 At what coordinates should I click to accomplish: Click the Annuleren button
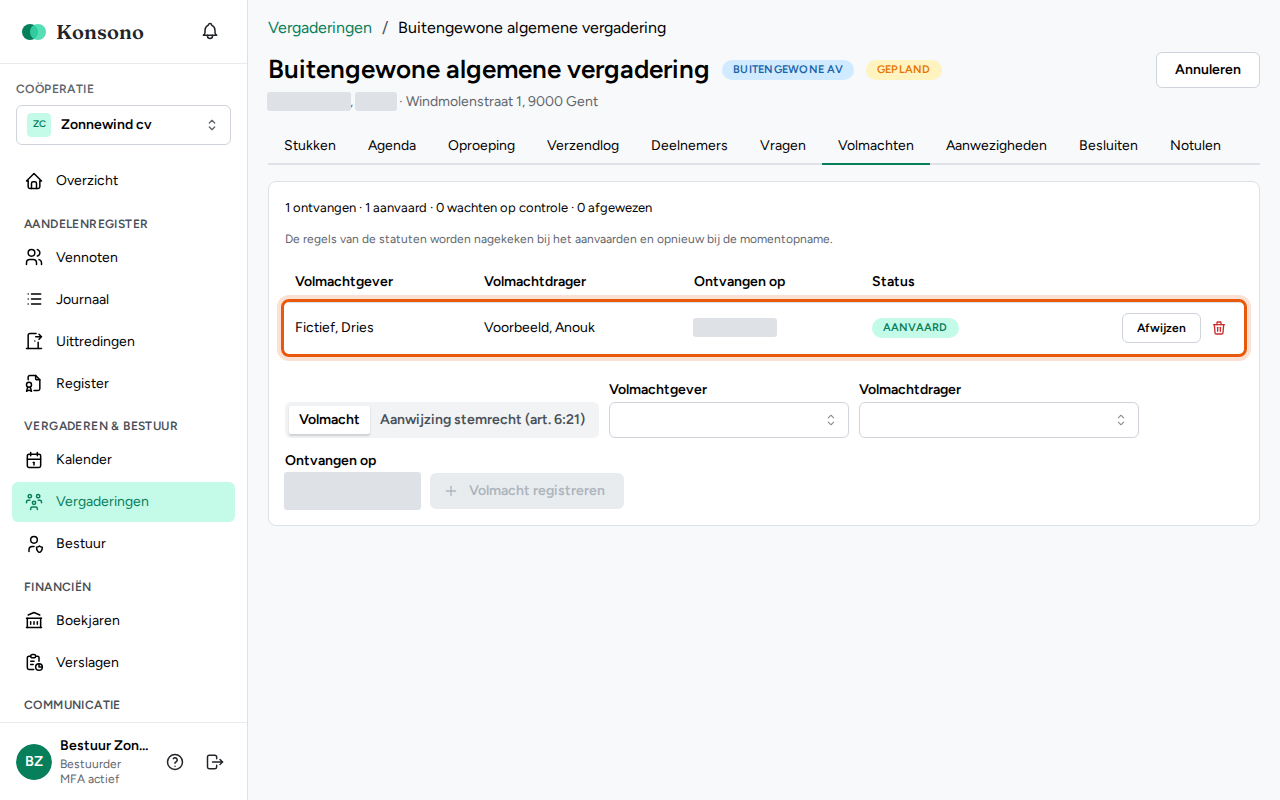tap(1208, 70)
